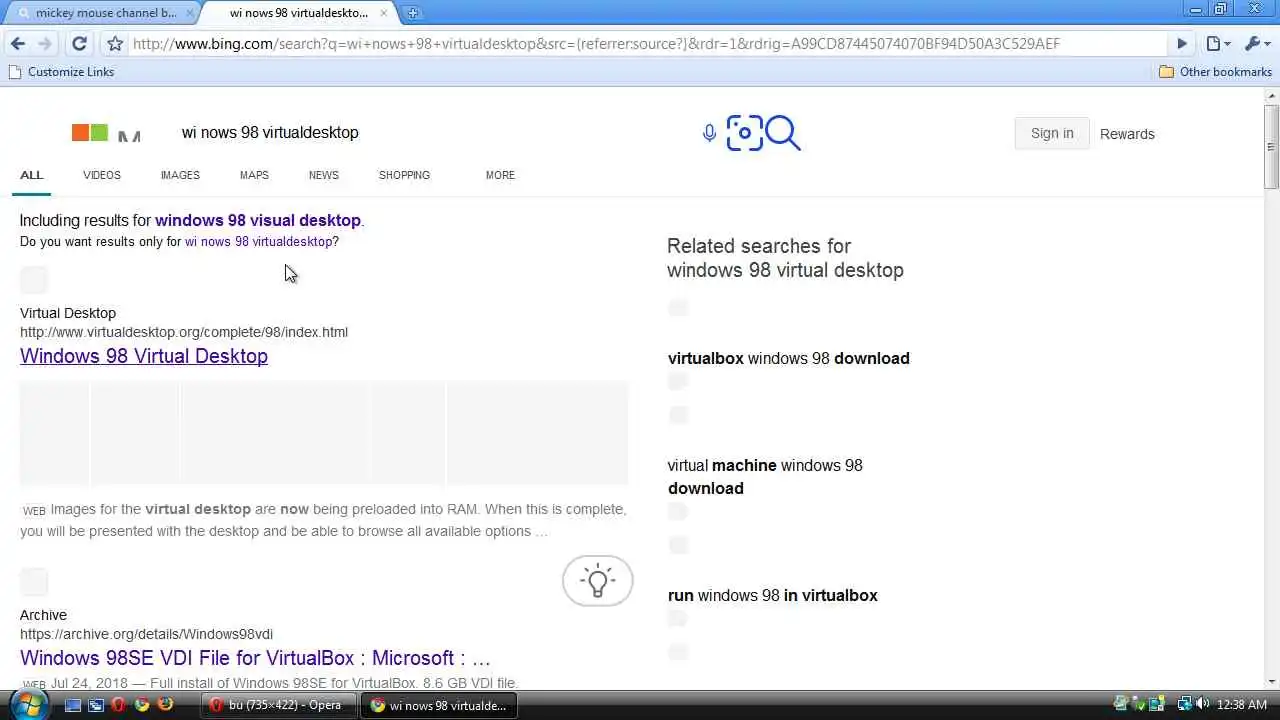Select the wi nows 98 virtualdesktop tab

tap(298, 13)
